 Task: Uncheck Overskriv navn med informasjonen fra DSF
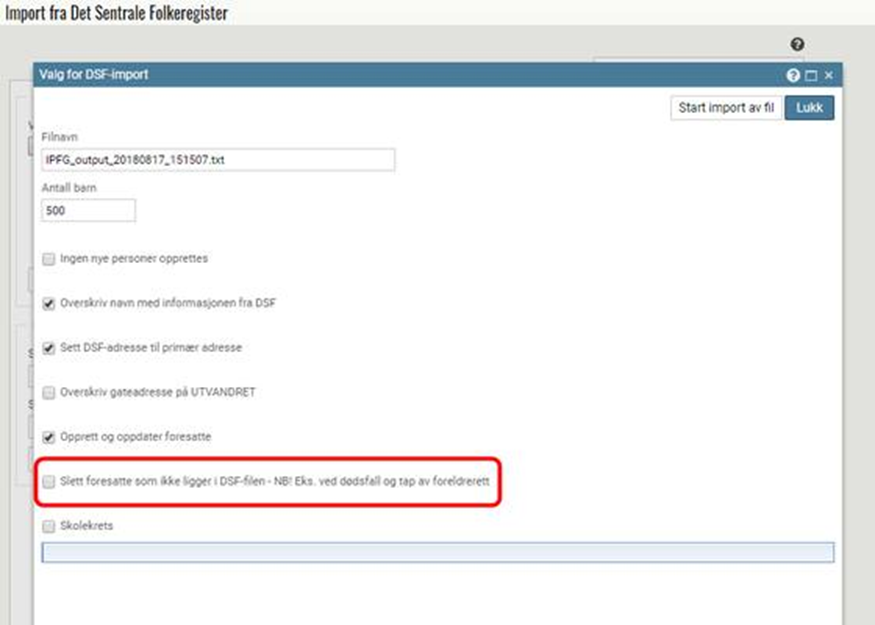click(49, 303)
